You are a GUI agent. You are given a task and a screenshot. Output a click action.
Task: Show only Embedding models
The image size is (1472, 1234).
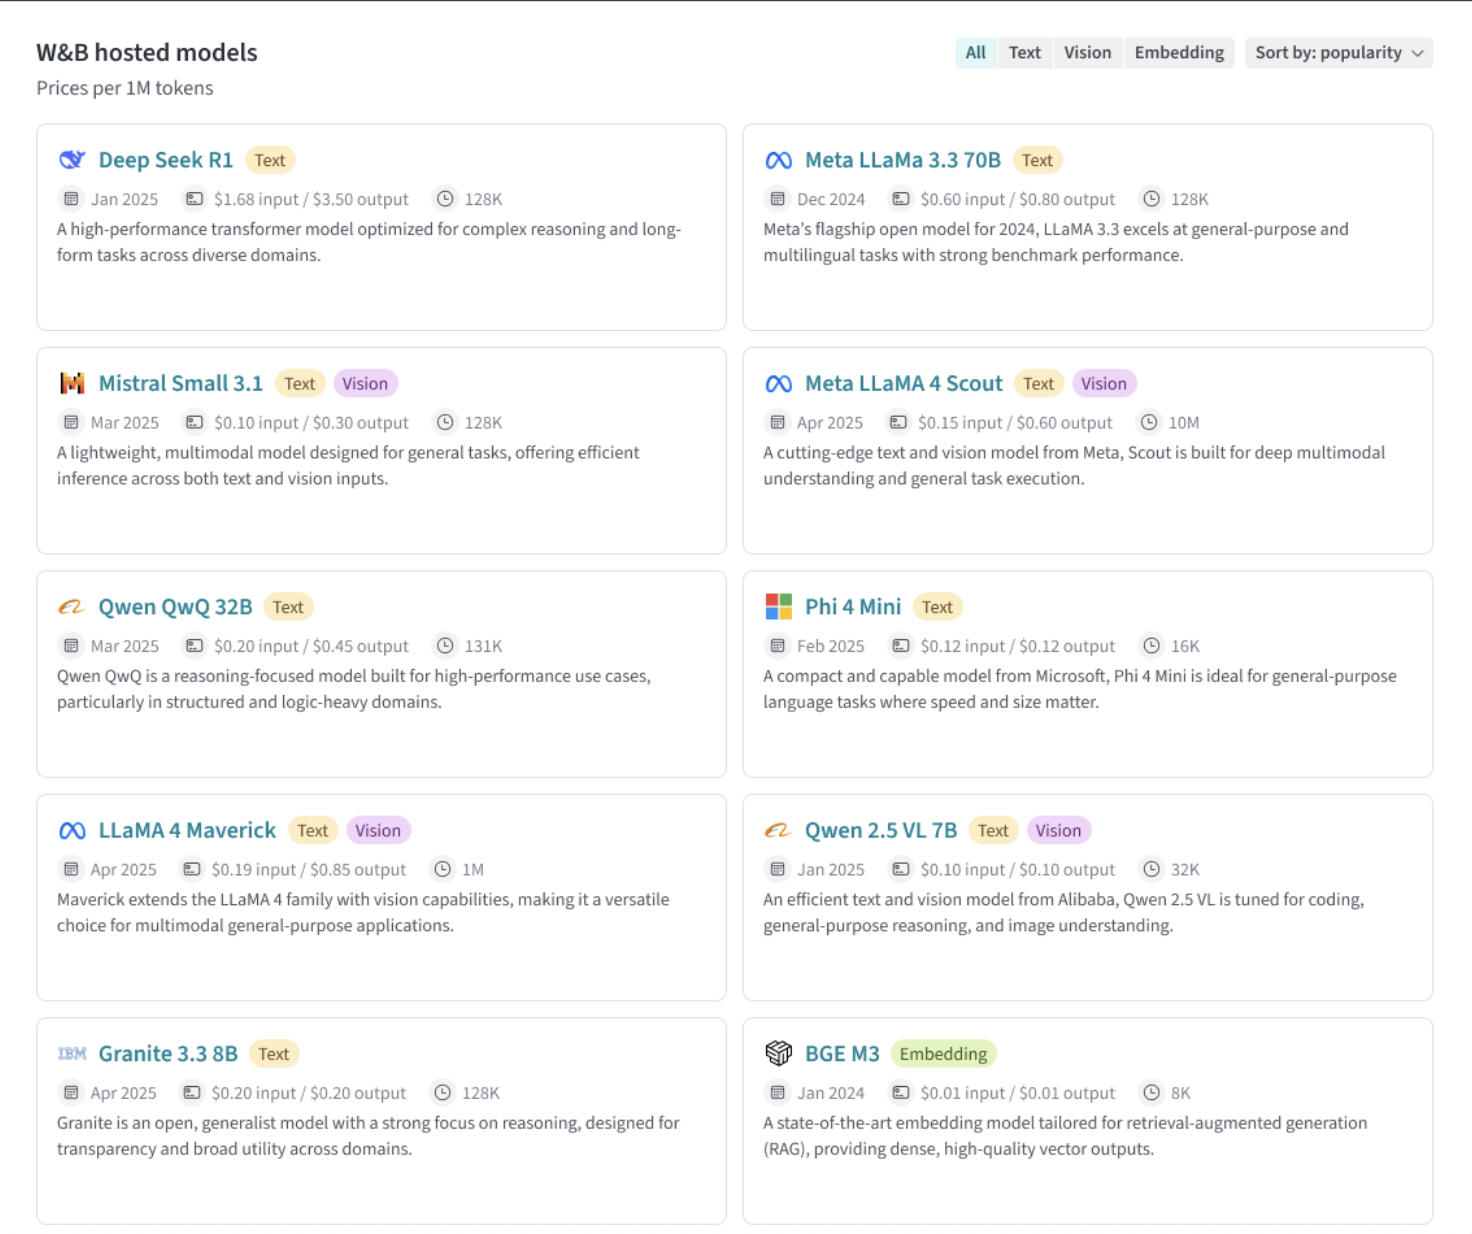click(x=1179, y=53)
